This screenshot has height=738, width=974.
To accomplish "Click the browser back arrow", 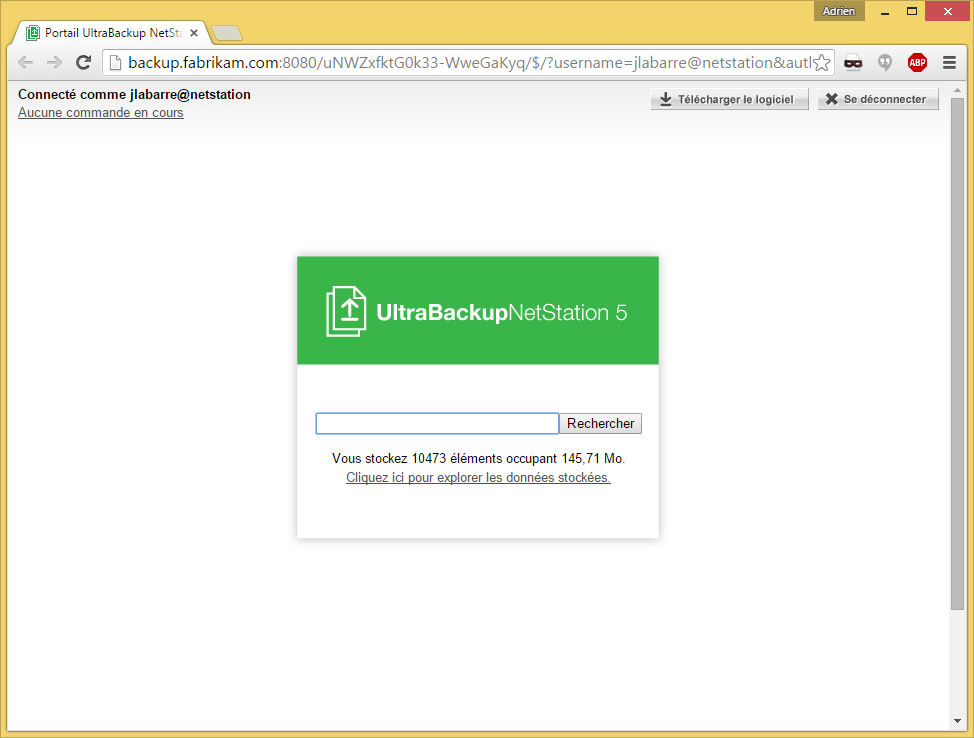I will [25, 63].
